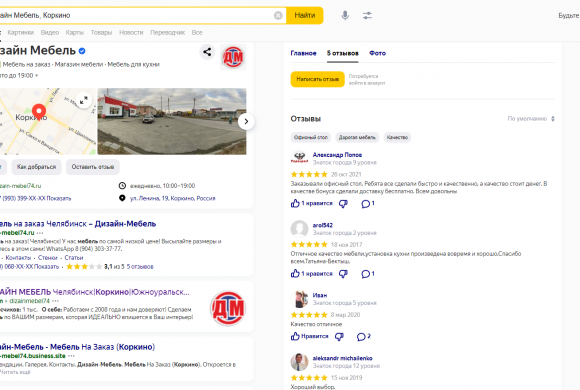
Task: Expand the map with the arrows icon
Action: [x=84, y=100]
